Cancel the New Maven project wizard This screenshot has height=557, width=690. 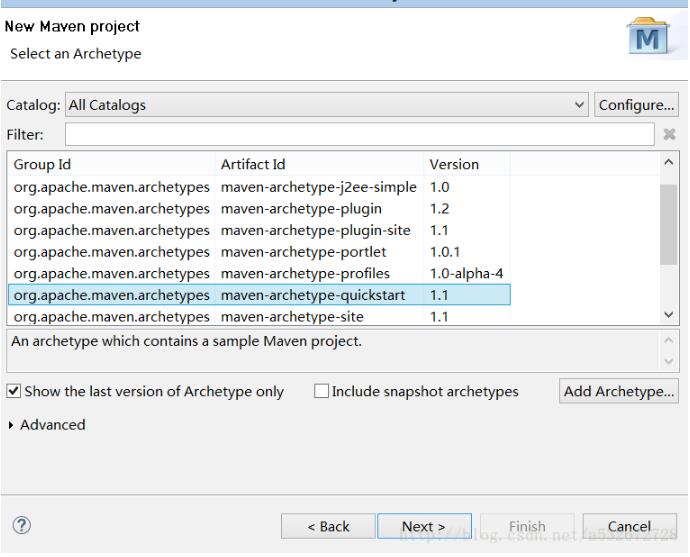pyautogui.click(x=629, y=526)
